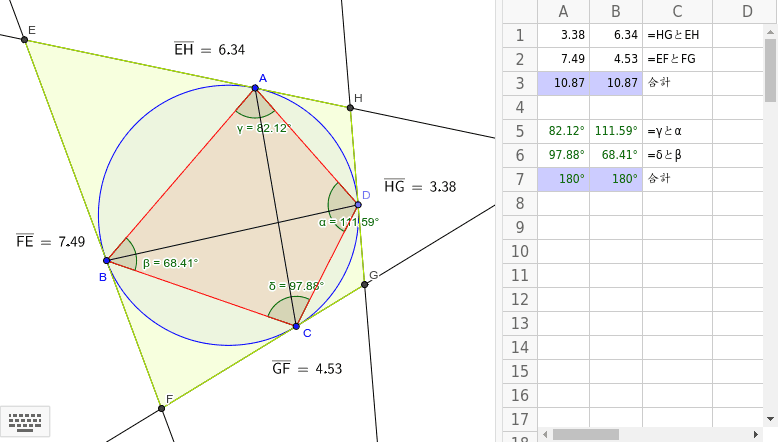The image size is (780, 444).
Task: Click the horizontal scrollbar thumb
Action: [x=586, y=435]
